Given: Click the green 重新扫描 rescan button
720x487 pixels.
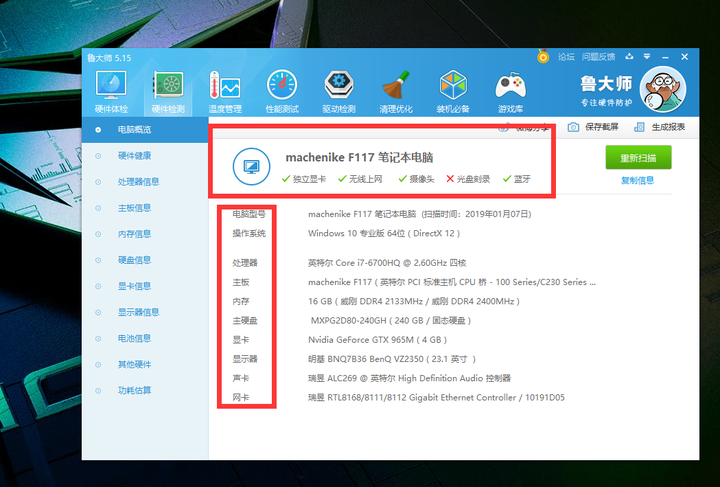Looking at the screenshot, I should [x=638, y=157].
